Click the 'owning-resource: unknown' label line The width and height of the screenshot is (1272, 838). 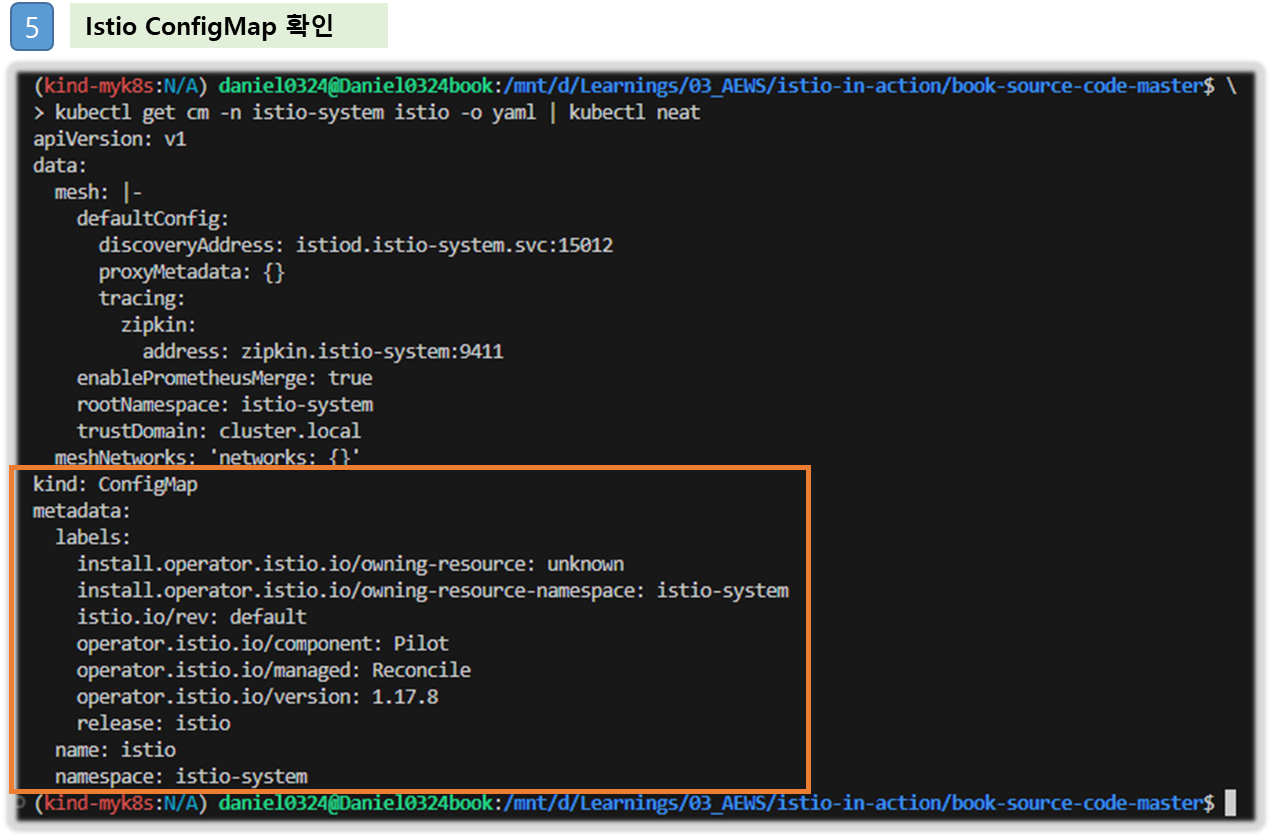pyautogui.click(x=351, y=564)
